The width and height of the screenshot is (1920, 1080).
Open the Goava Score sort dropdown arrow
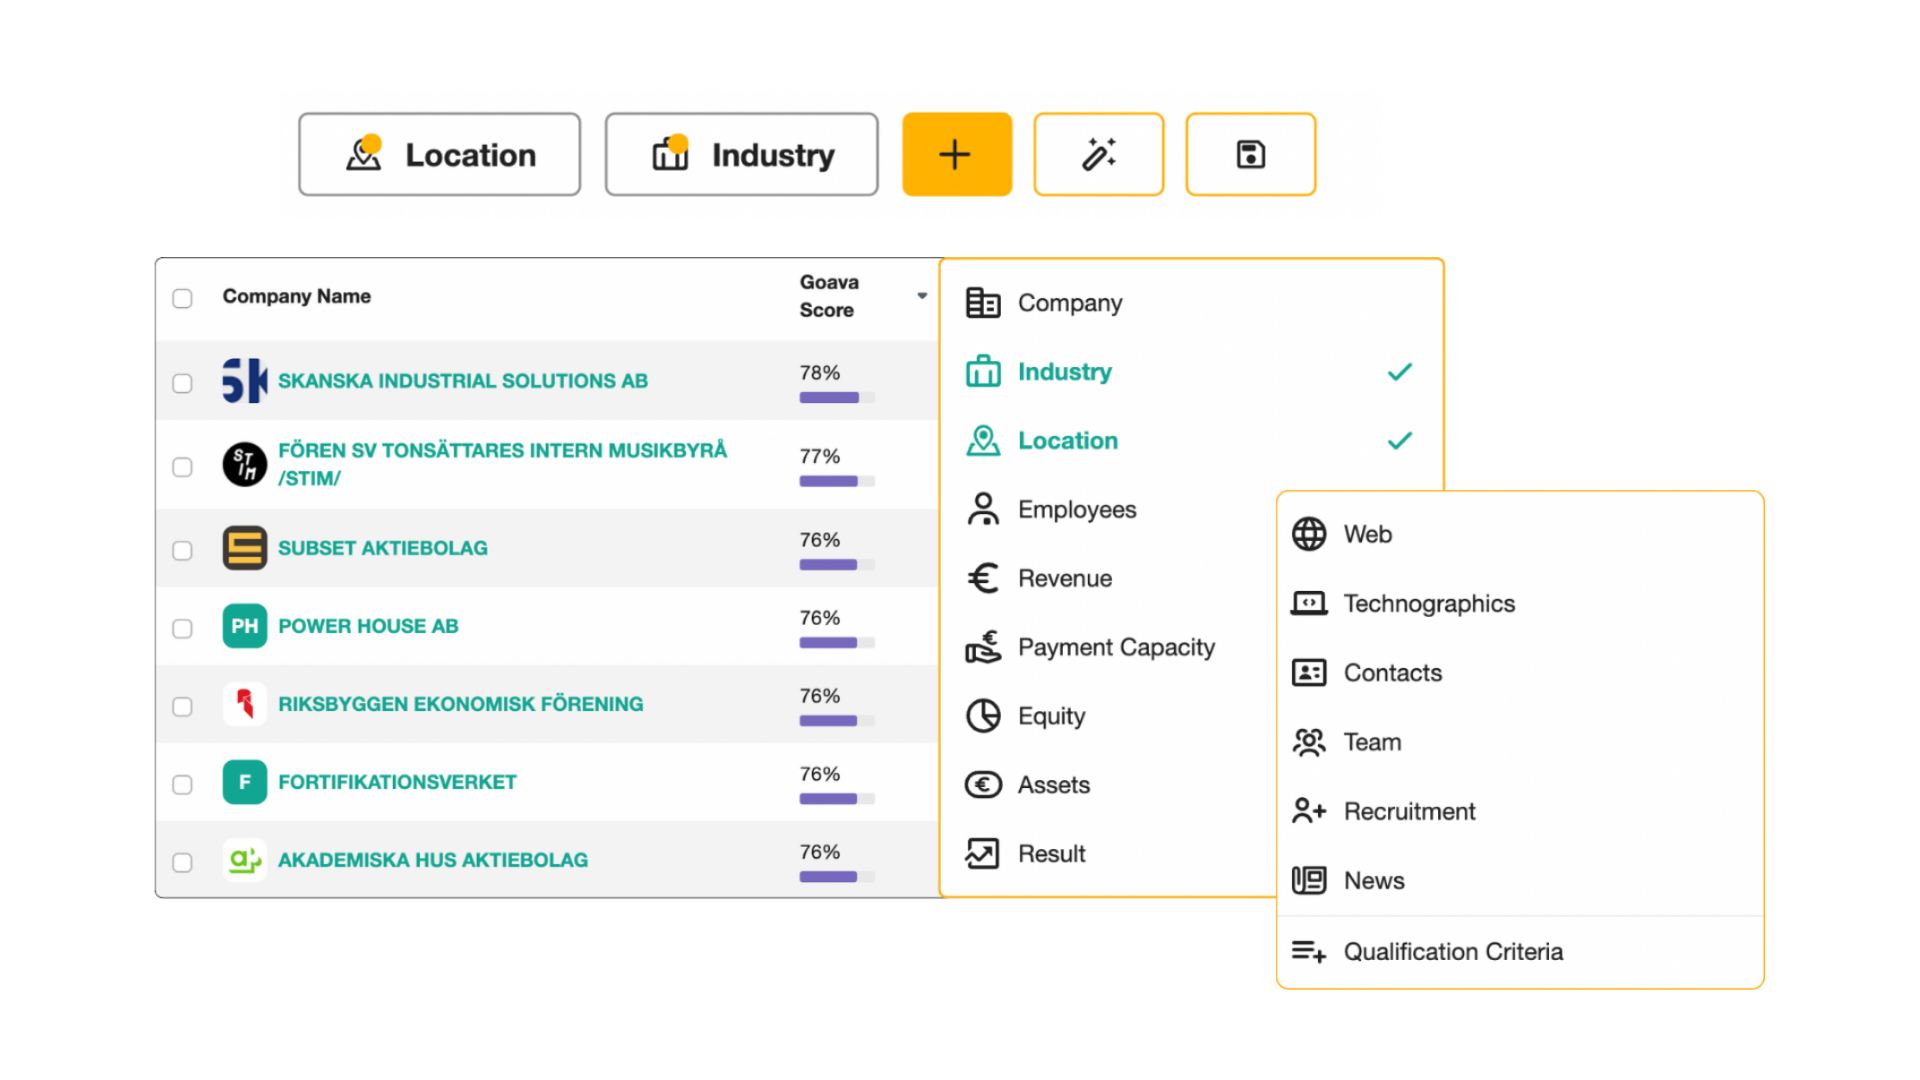(922, 296)
